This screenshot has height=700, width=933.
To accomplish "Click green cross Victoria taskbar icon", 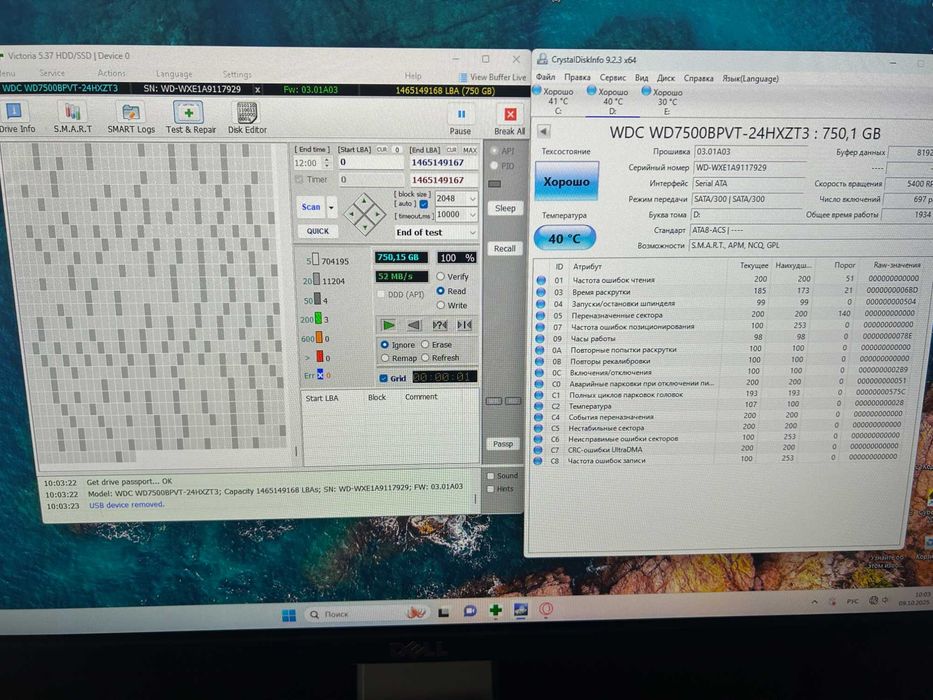I will [x=495, y=610].
